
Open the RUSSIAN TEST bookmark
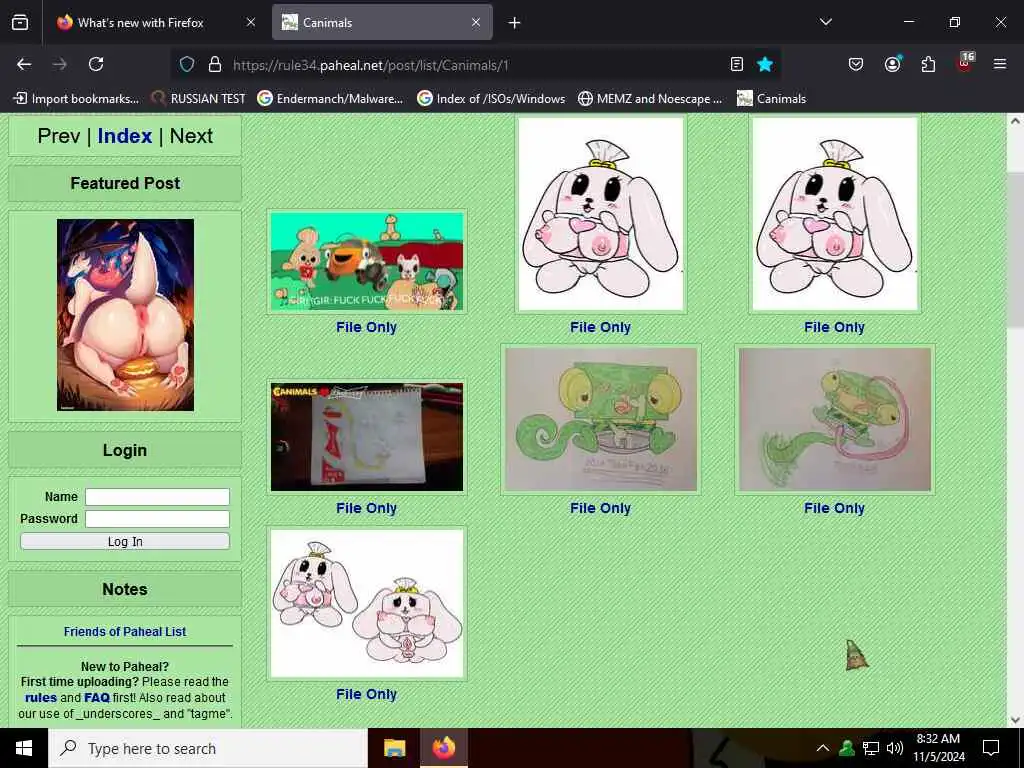[x=198, y=99]
